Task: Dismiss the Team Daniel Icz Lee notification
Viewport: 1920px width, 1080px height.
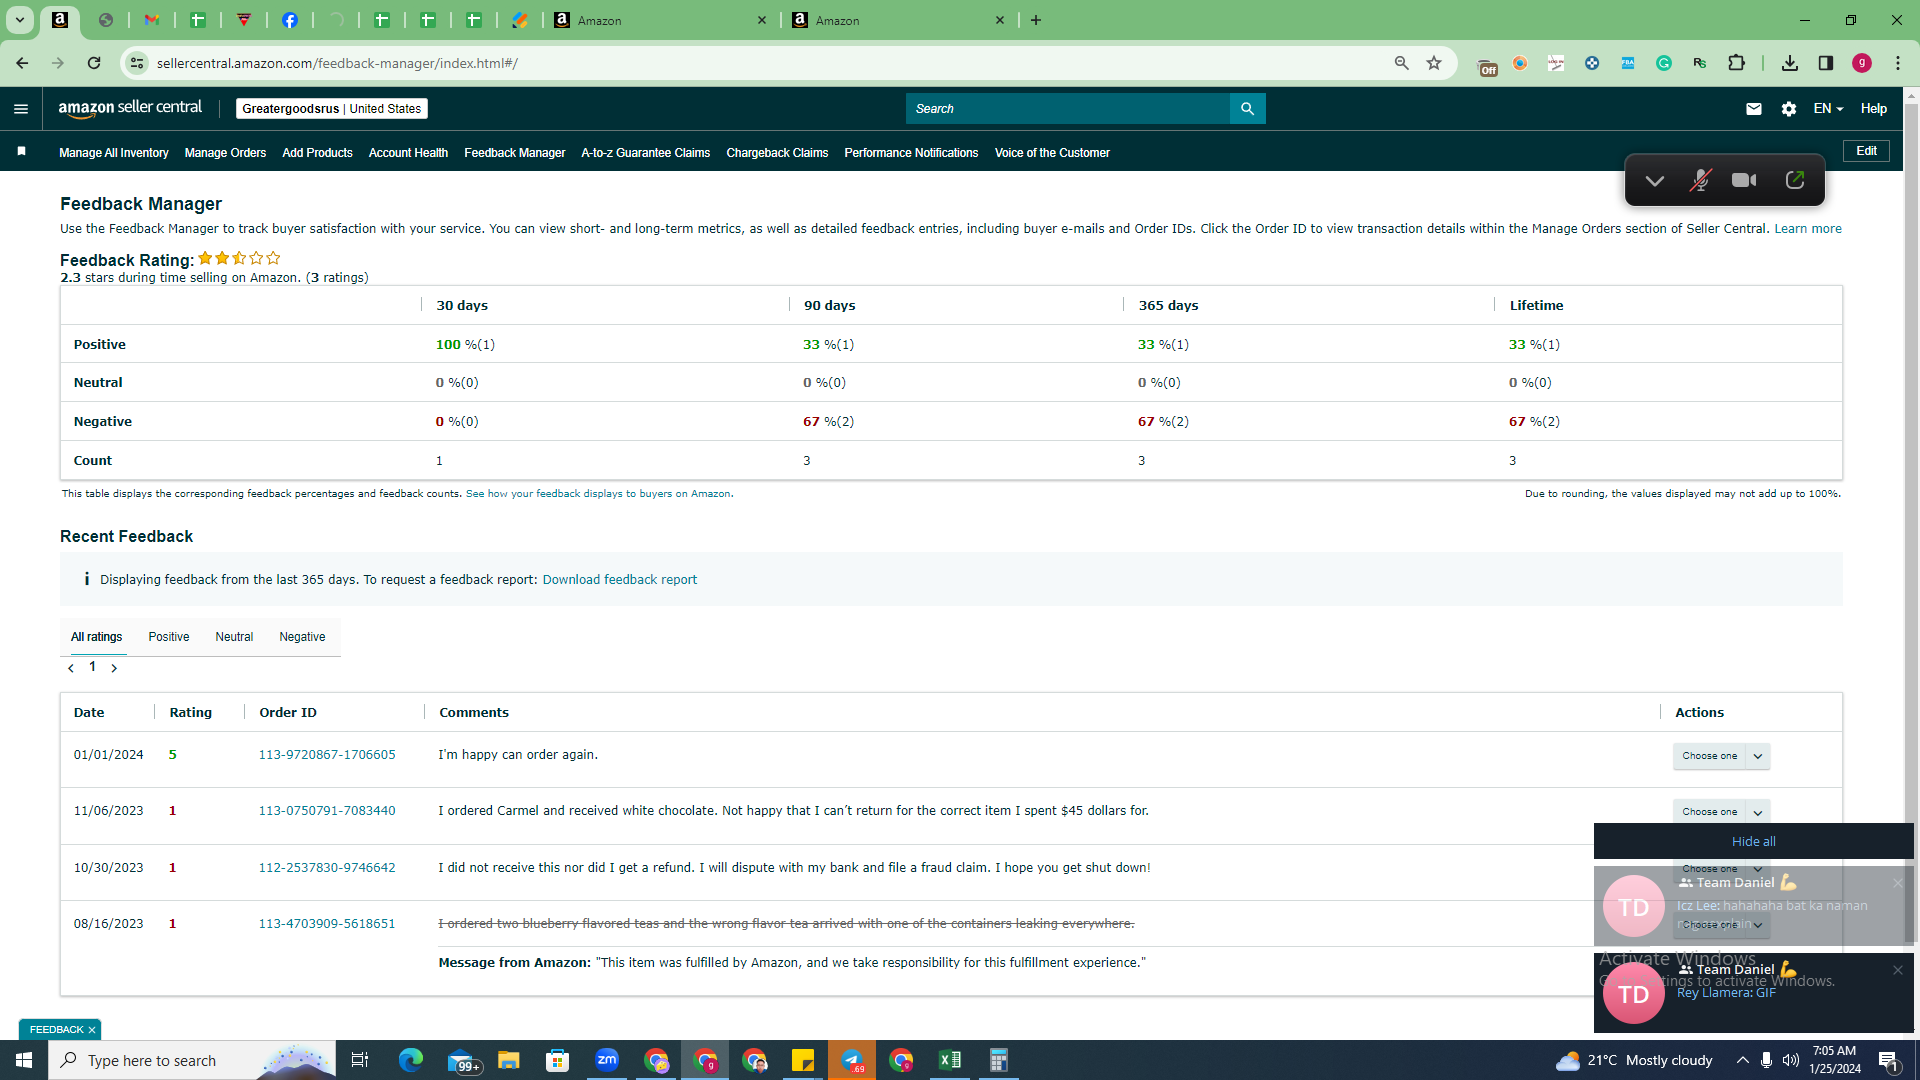Action: coord(1898,883)
